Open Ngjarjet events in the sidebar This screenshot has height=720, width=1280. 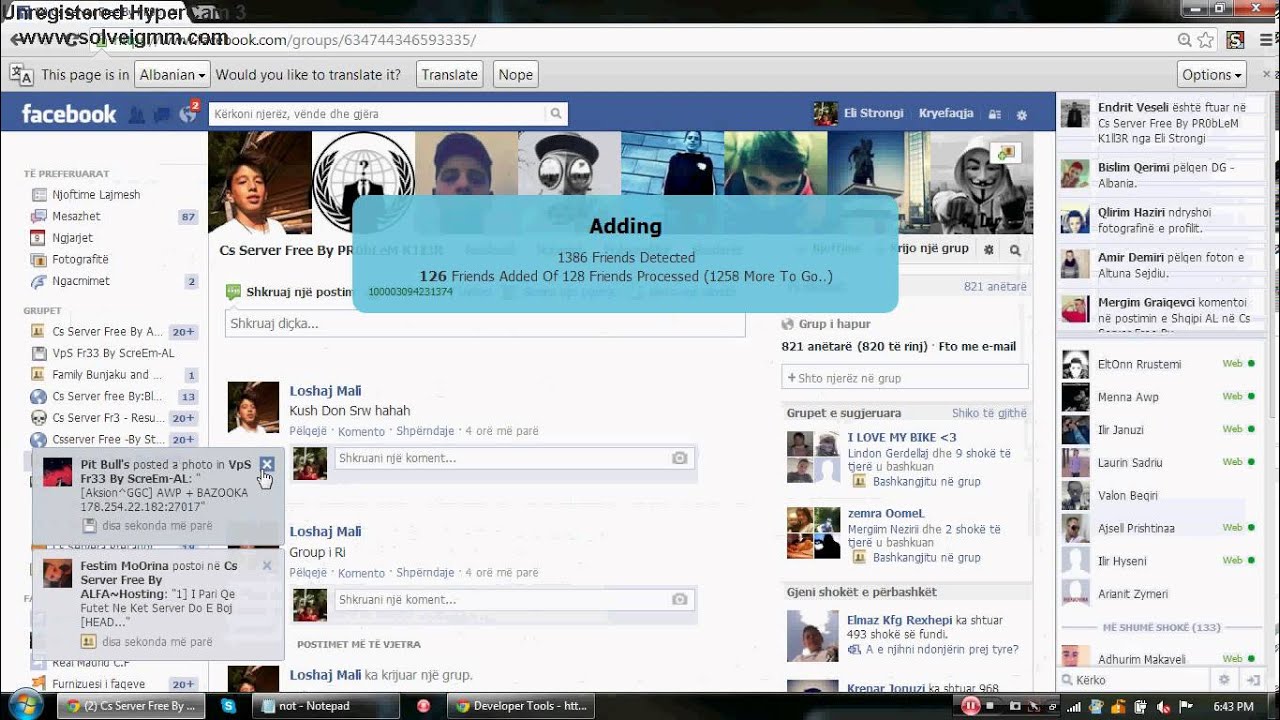point(72,238)
